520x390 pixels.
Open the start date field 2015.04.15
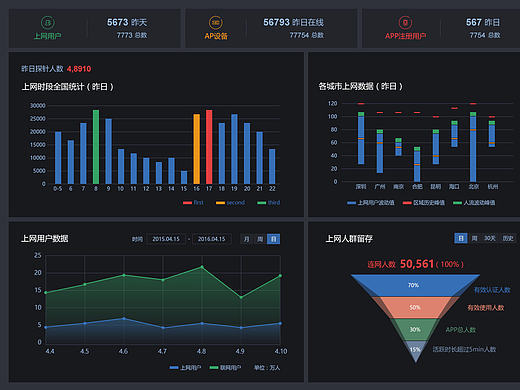tap(166, 239)
